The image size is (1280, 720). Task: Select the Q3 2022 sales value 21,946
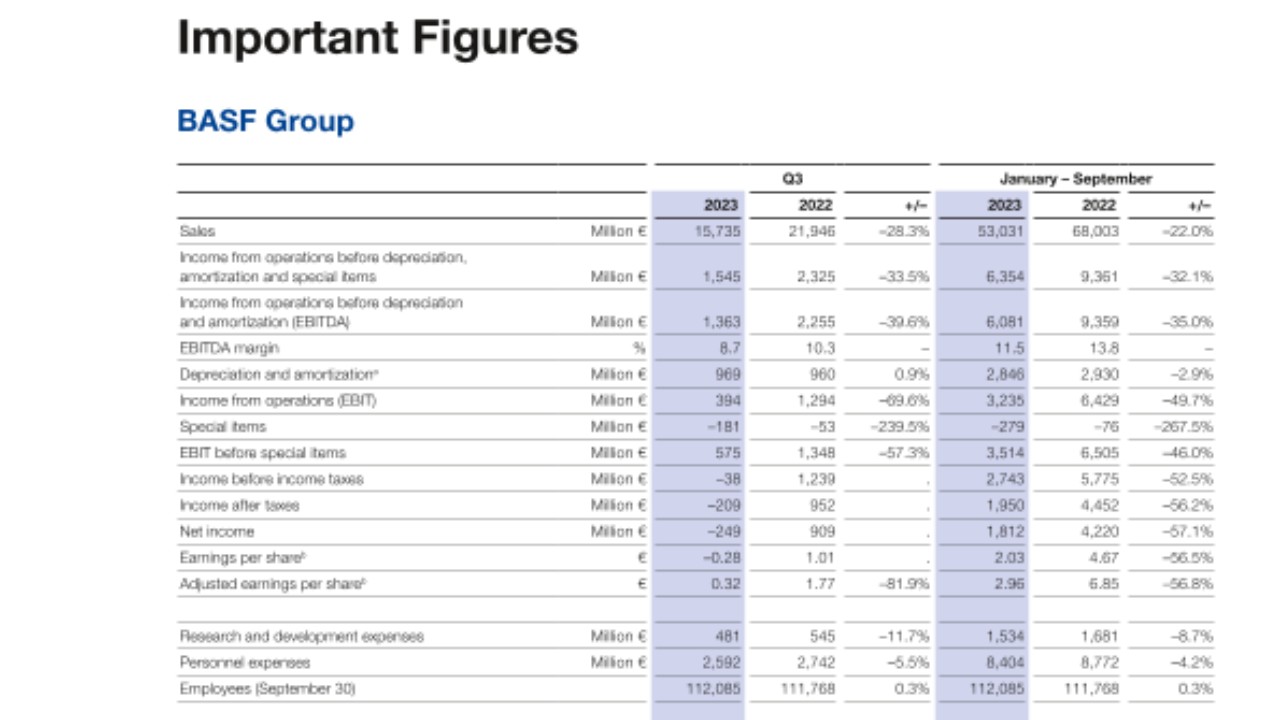point(811,231)
